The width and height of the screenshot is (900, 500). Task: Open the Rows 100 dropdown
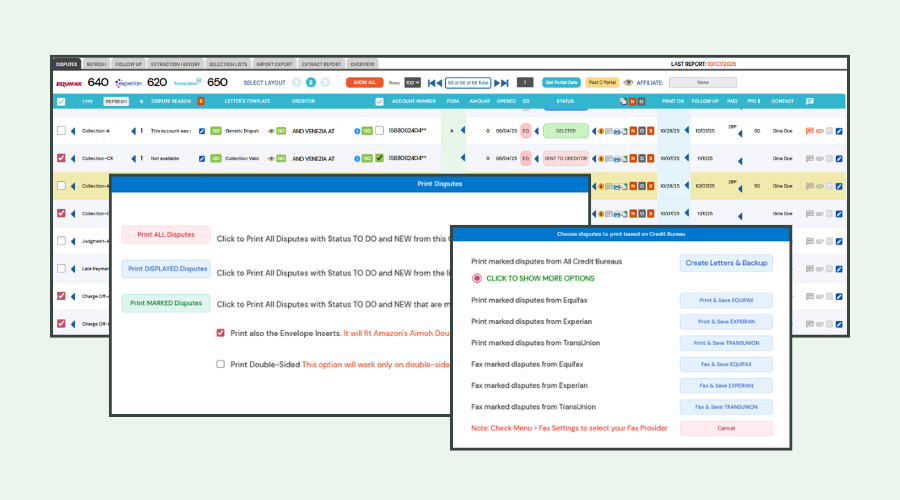412,83
